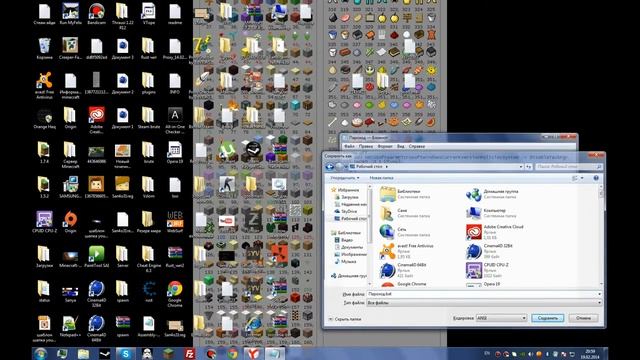The width and height of the screenshot is (640, 360).
Task: Select Музыка in save dialog sidebar
Action: tap(345, 262)
